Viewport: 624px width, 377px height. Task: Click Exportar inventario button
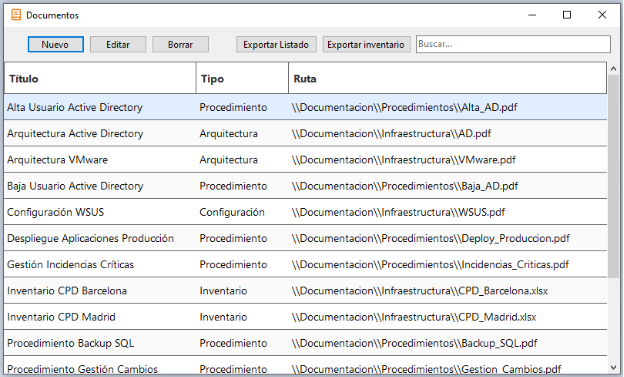coord(366,44)
